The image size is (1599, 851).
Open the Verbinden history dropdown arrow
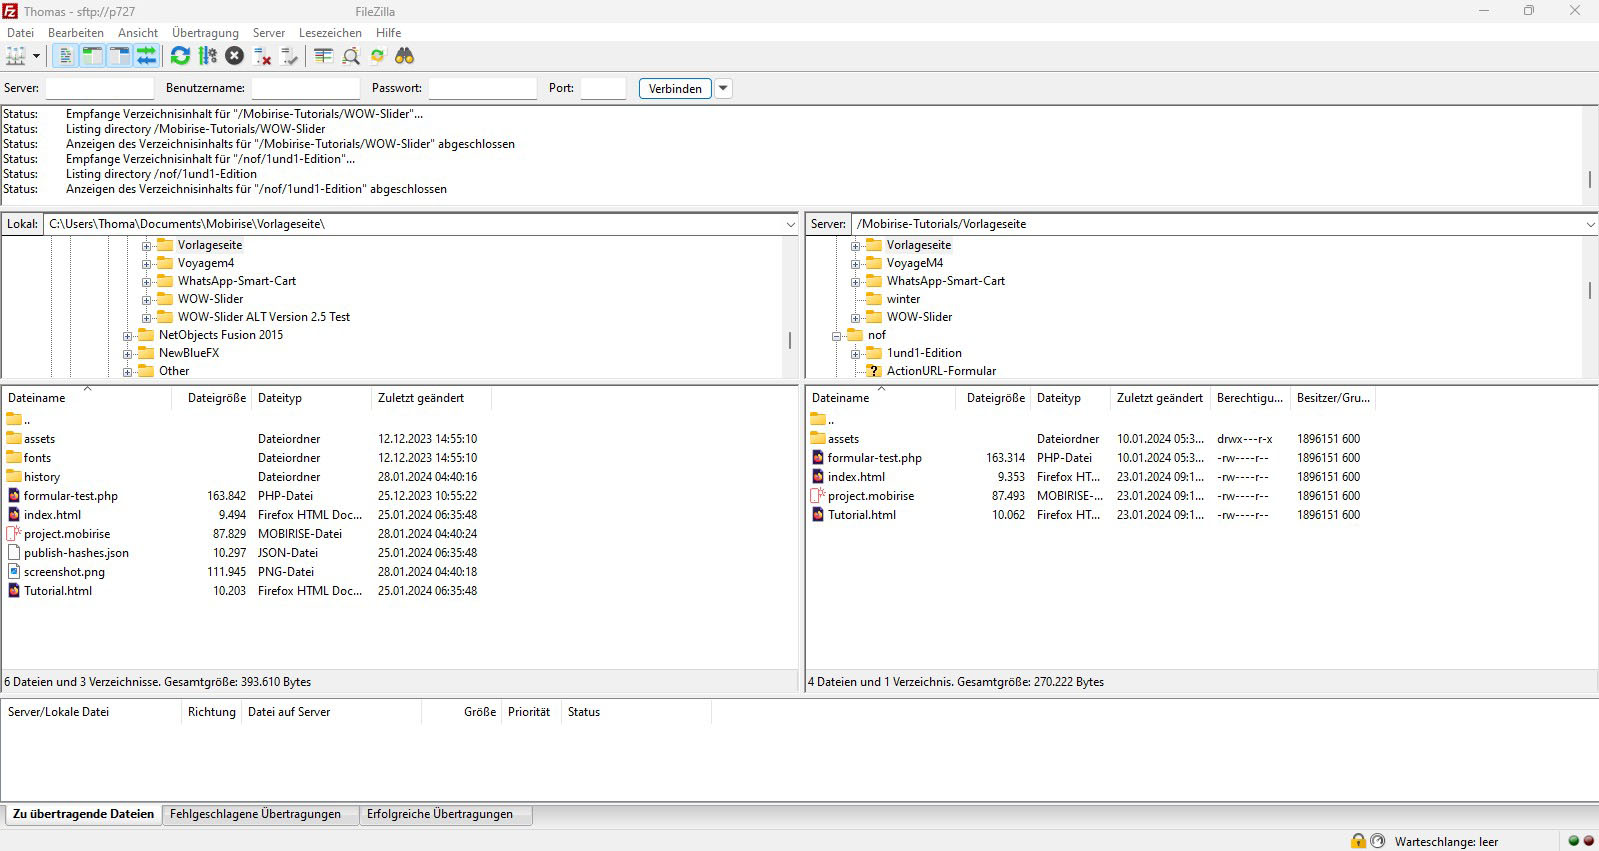tap(723, 88)
